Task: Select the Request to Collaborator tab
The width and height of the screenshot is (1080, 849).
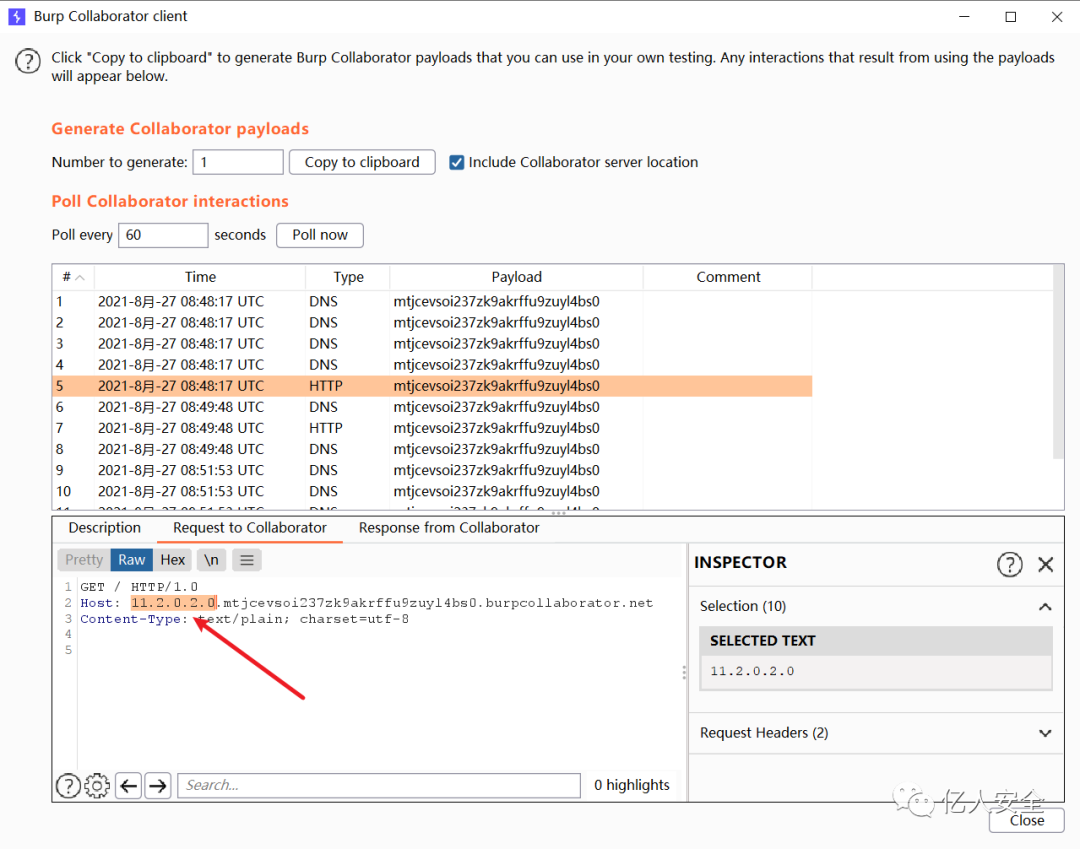Action: click(249, 527)
